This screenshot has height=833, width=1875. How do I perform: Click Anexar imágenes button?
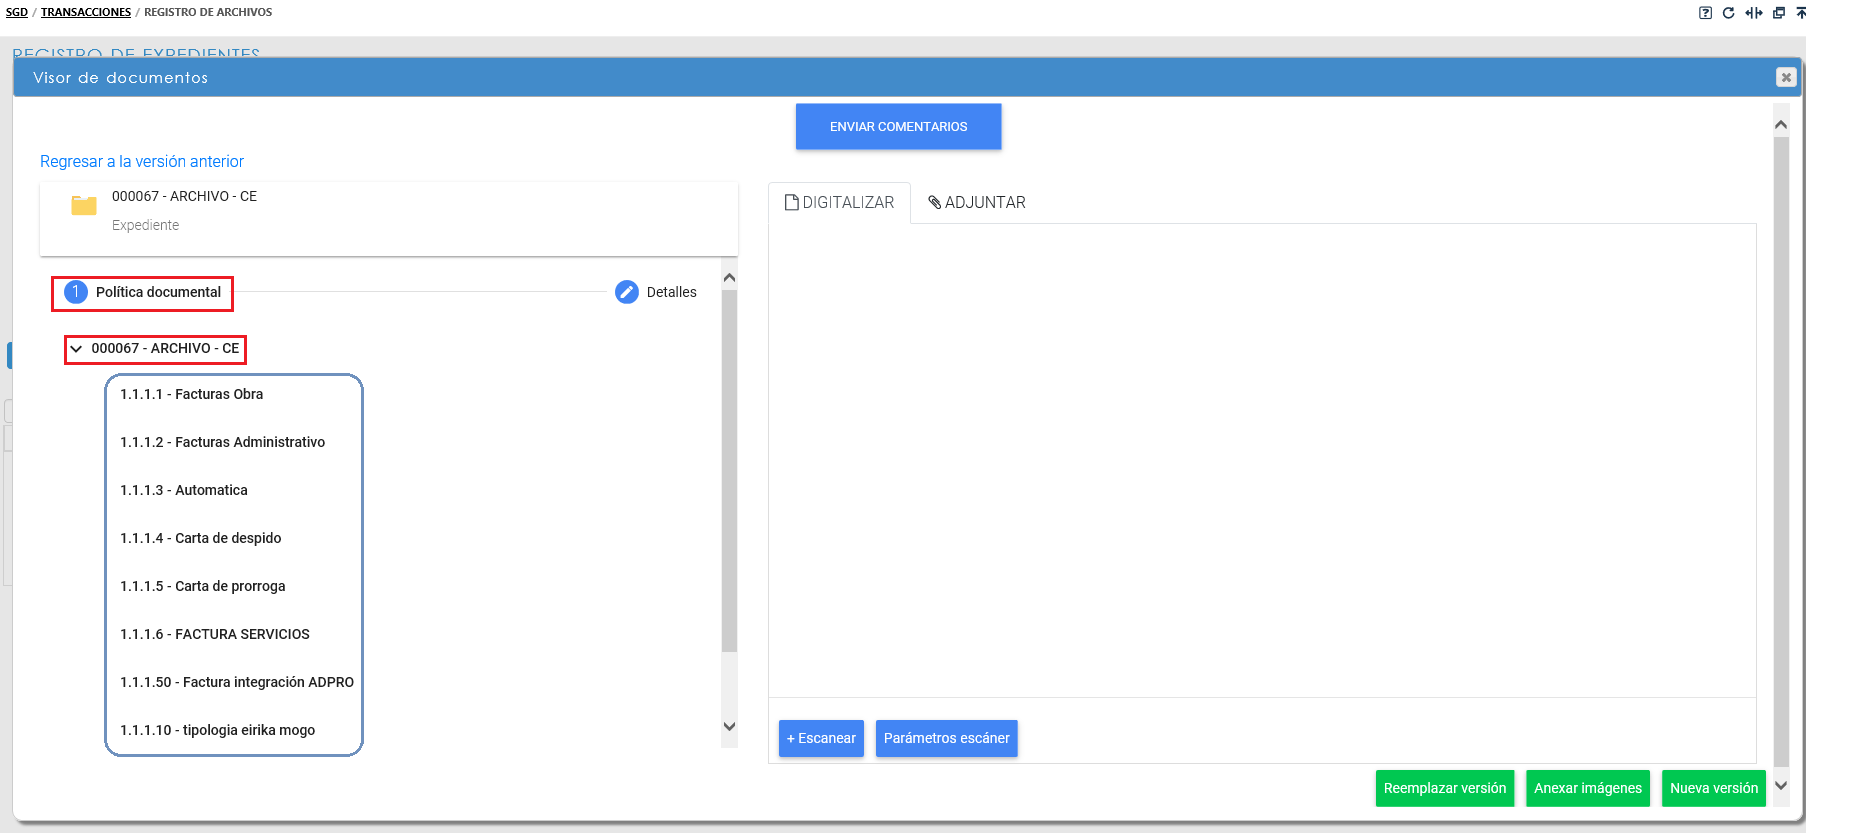pos(1588,788)
